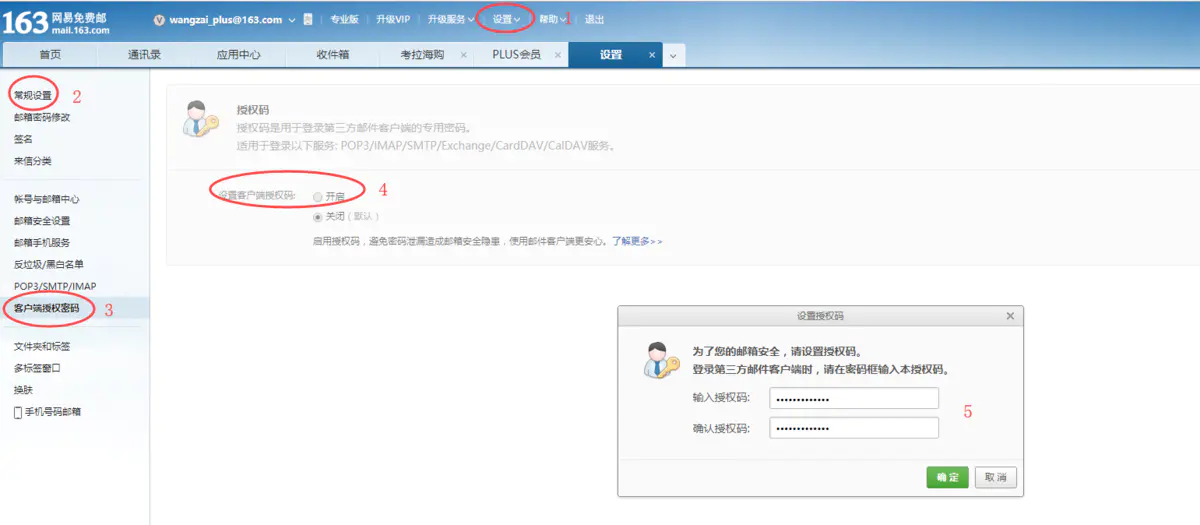This screenshot has height=525, width=1200.
Task: Switch to the 通讯录 tab
Action: pos(144,55)
